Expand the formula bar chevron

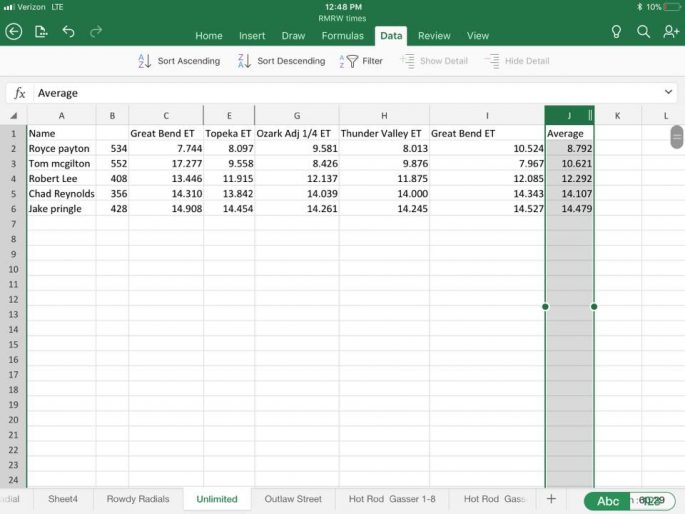(668, 92)
